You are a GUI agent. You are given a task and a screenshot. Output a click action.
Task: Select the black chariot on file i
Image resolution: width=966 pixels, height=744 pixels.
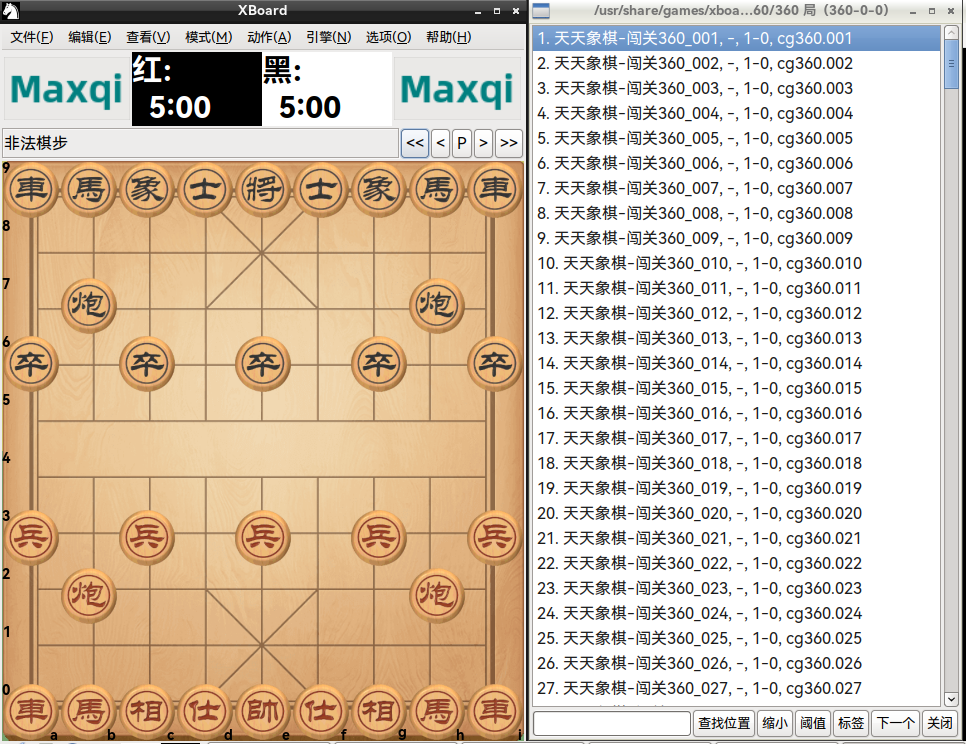[x=495, y=189]
